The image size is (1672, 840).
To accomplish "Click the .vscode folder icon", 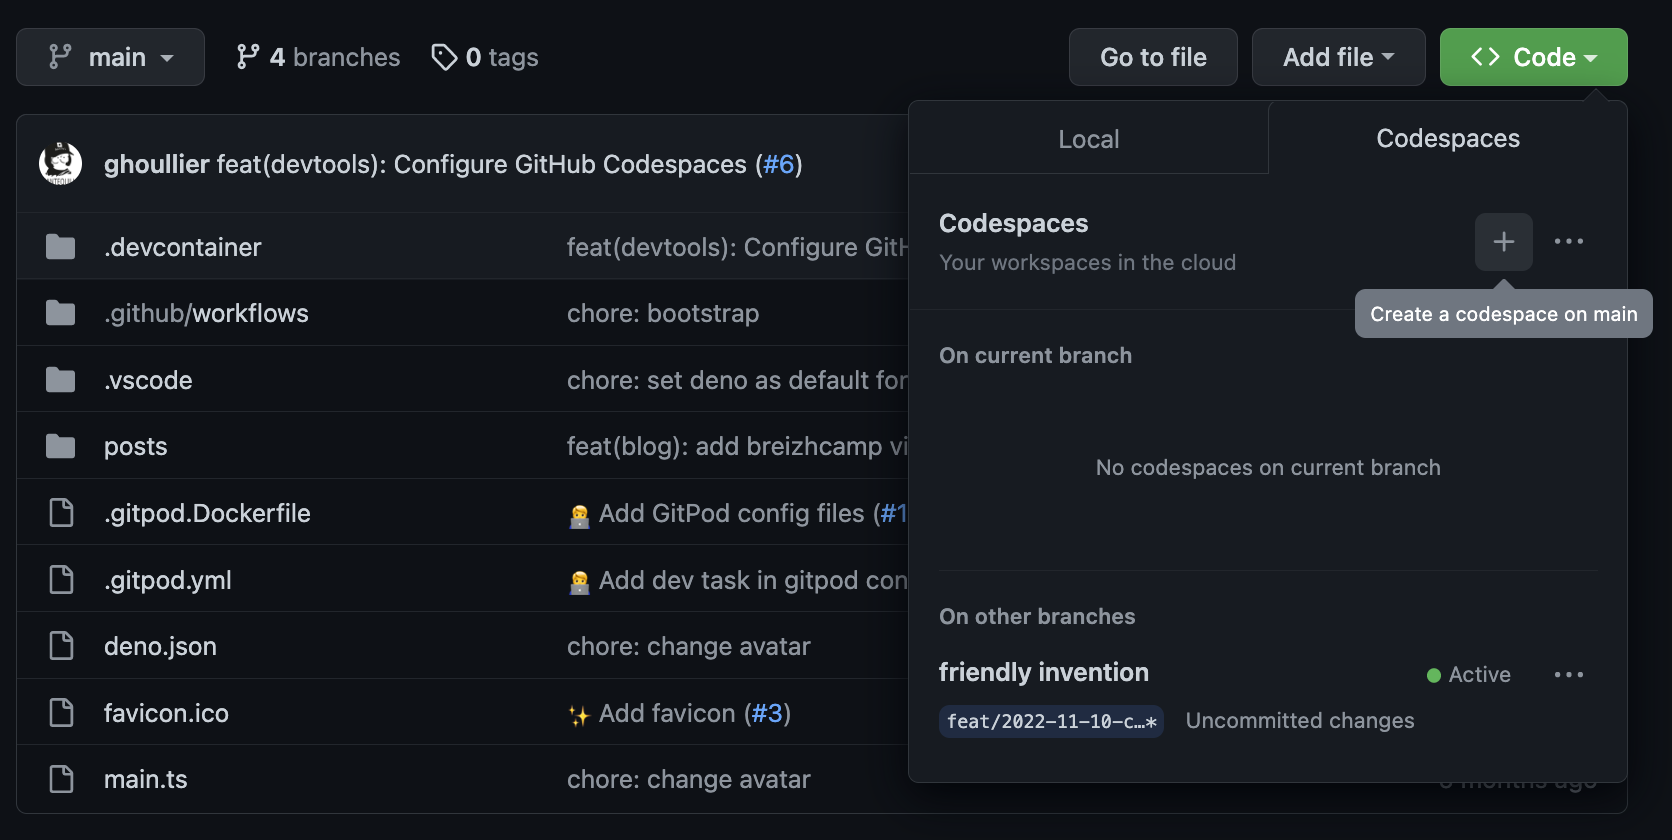I will (61, 380).
